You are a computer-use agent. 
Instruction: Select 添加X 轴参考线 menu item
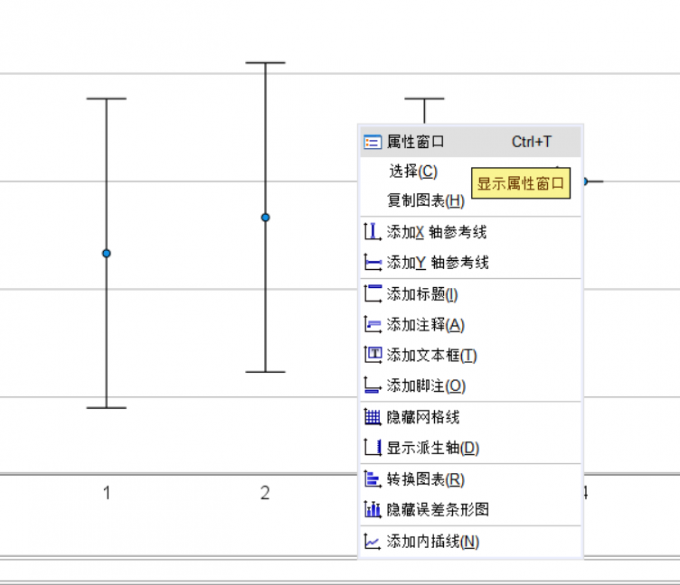[x=471, y=232]
